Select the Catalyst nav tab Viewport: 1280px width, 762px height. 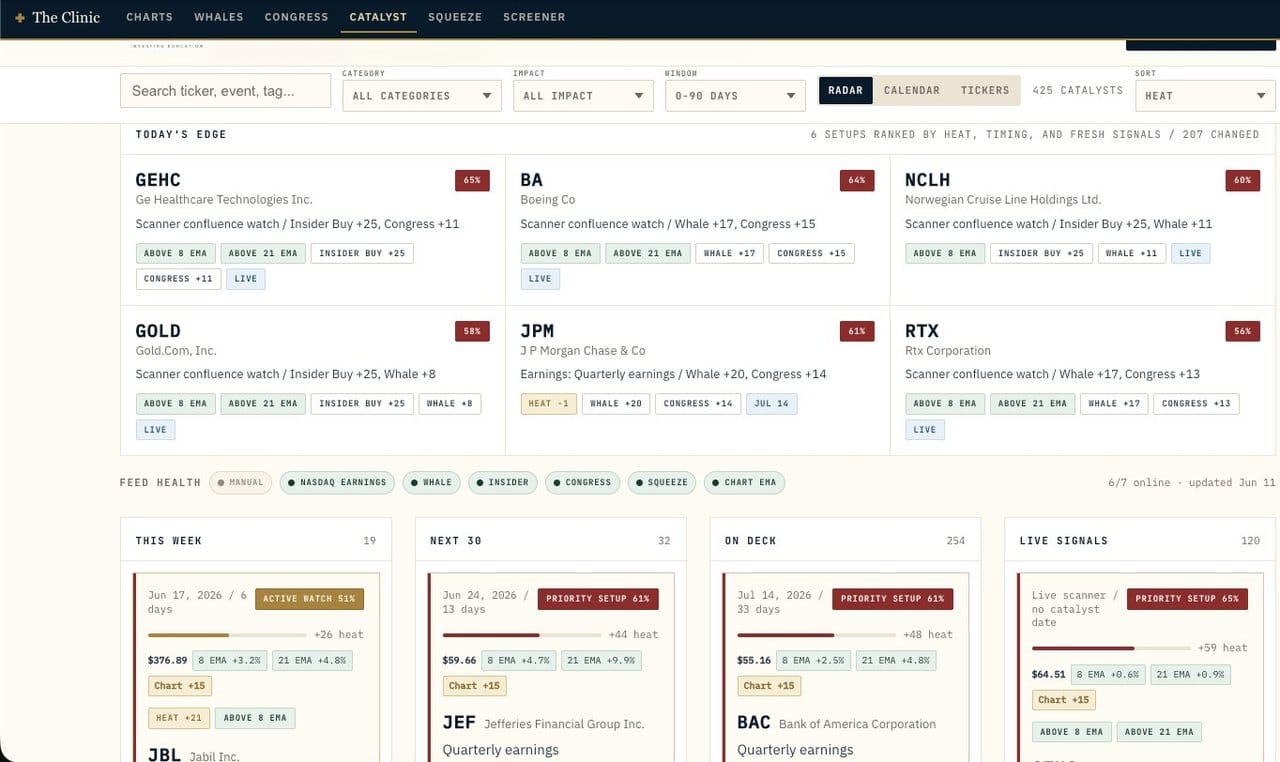378,17
